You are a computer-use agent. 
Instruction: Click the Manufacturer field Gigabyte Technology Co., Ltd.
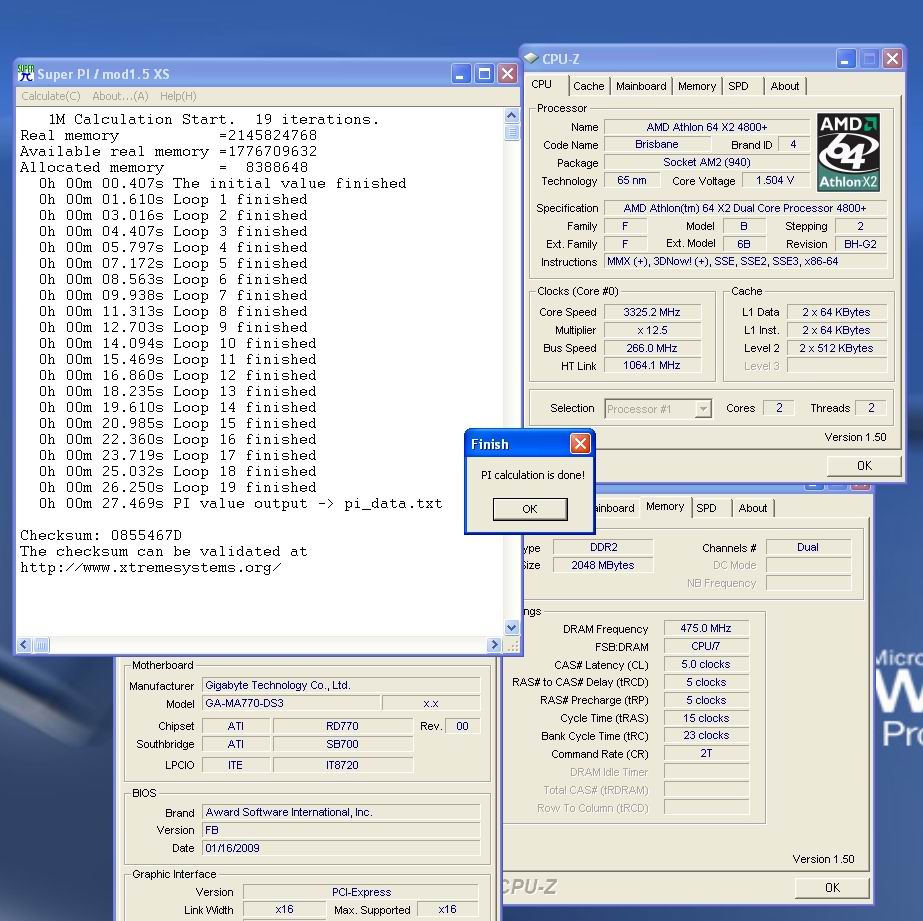(x=341, y=685)
